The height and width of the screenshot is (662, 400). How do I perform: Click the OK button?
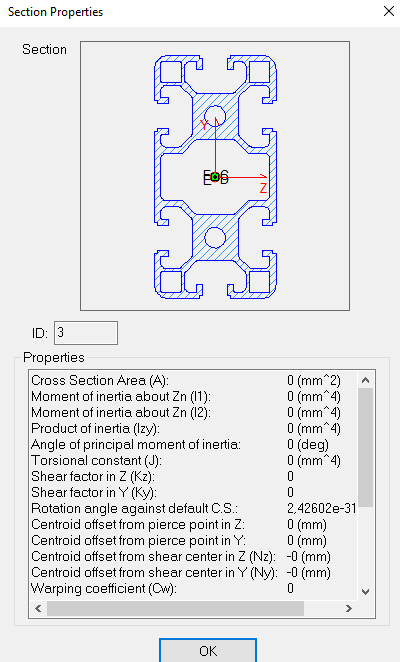208,650
